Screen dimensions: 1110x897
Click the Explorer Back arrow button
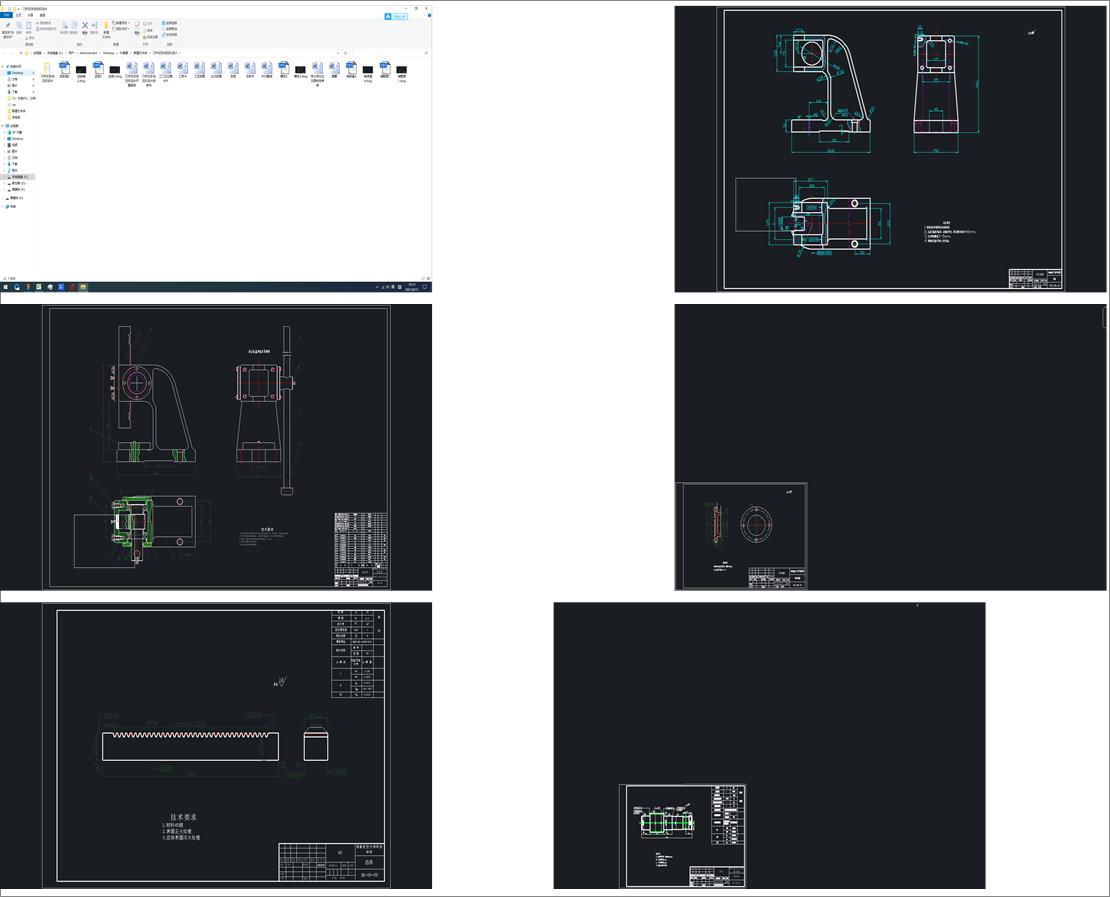(4, 53)
